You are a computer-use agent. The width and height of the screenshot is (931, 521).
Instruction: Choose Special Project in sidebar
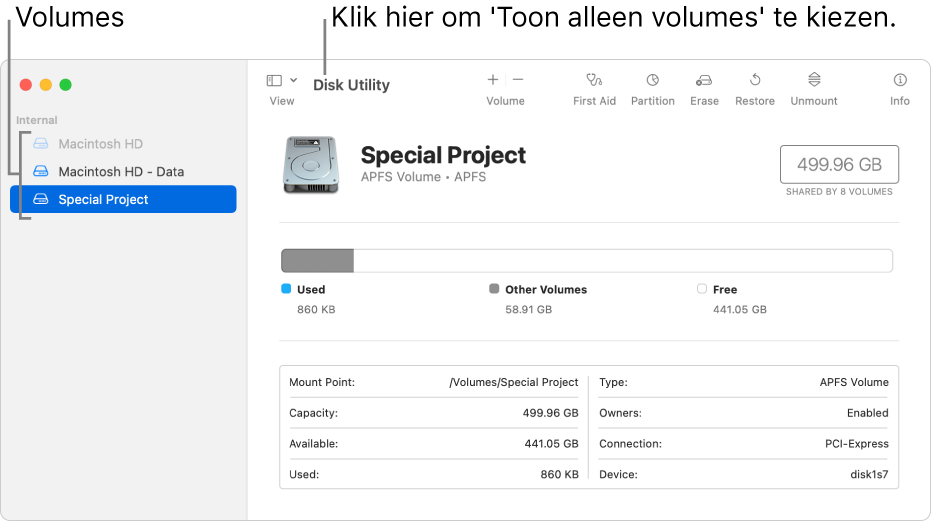124,199
